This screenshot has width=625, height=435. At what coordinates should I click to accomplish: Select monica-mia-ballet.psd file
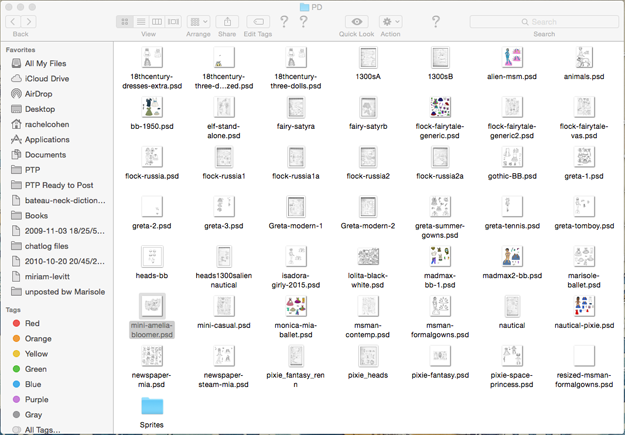[x=296, y=317]
